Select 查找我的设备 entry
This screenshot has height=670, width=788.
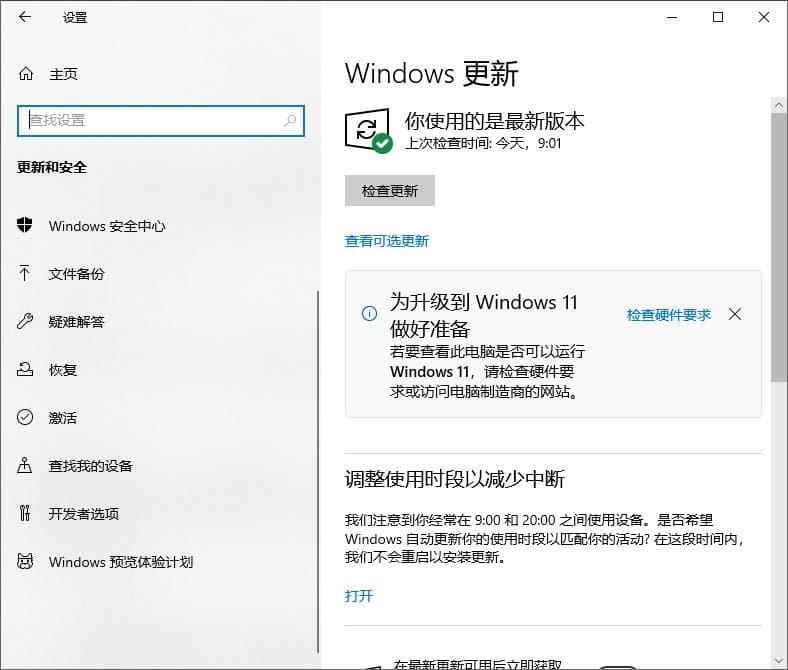point(90,466)
